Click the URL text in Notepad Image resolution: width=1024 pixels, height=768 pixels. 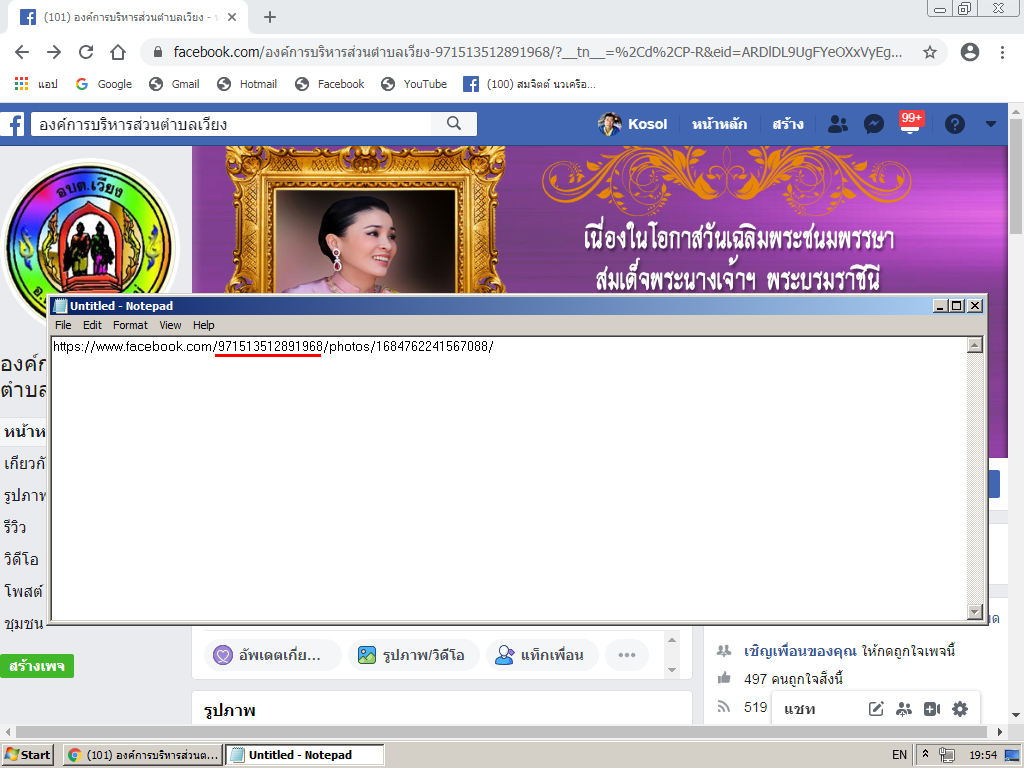coord(273,346)
